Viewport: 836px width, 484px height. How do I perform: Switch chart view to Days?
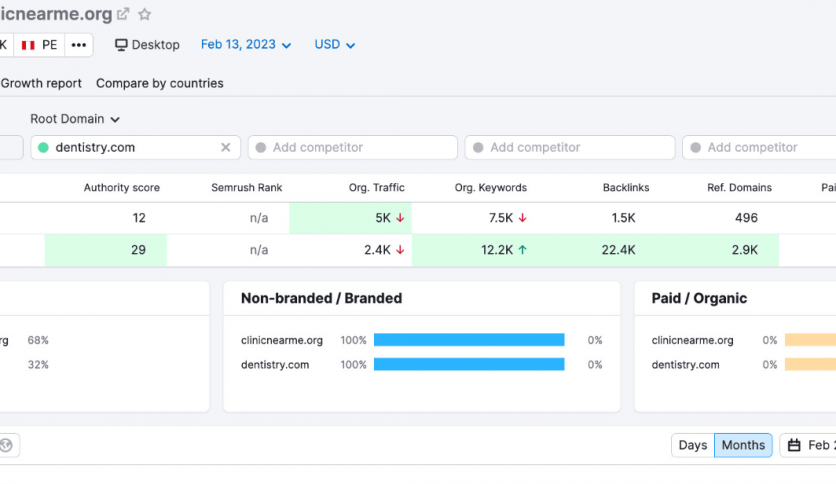coord(692,445)
